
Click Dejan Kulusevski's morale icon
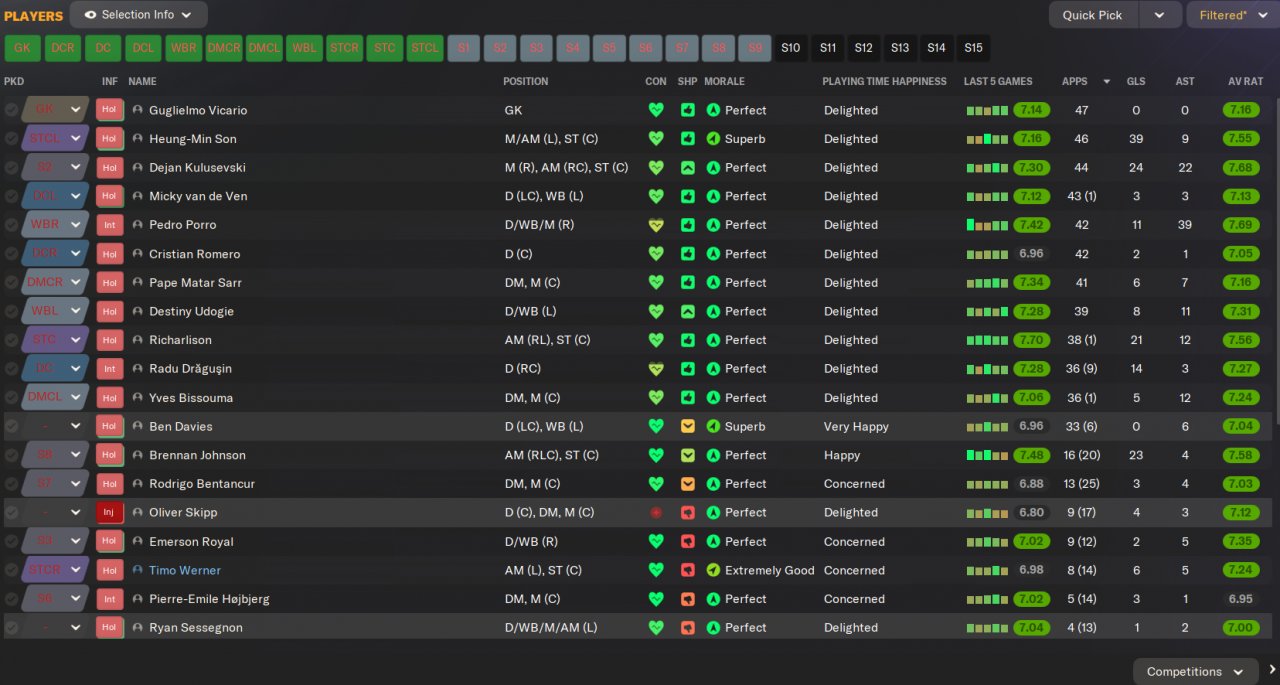[x=713, y=168]
